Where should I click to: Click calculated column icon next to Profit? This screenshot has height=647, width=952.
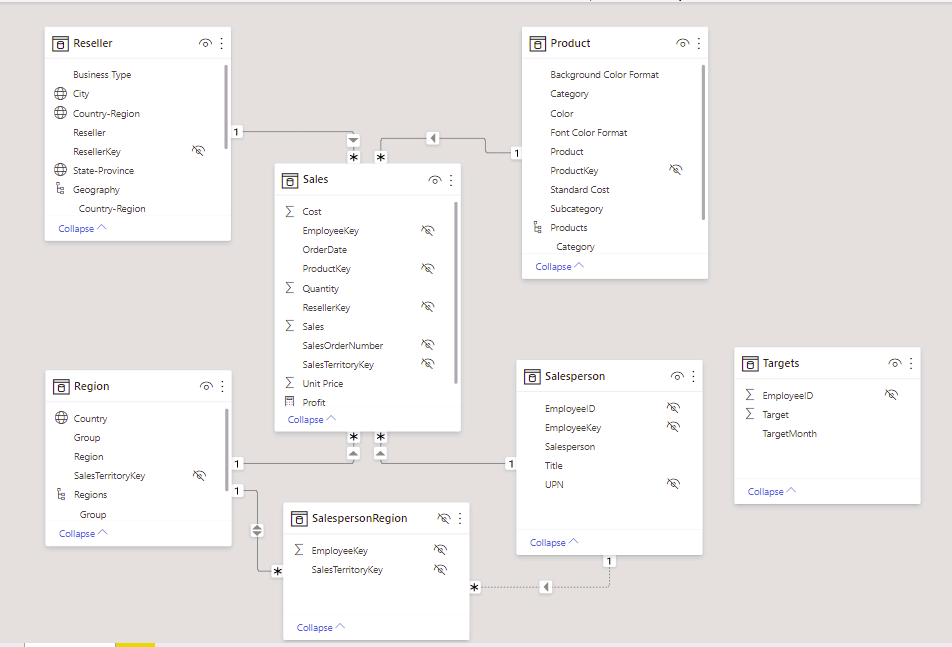[x=290, y=402]
